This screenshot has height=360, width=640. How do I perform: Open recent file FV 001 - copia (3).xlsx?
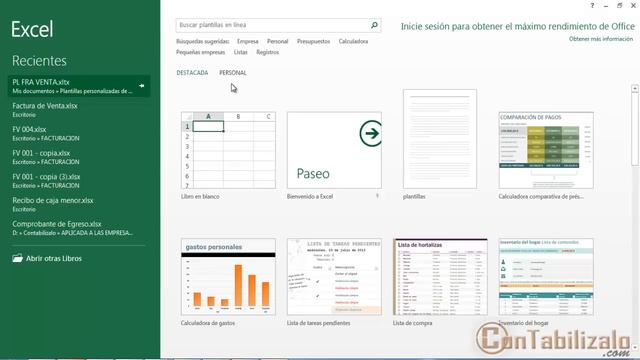[x=79, y=181]
